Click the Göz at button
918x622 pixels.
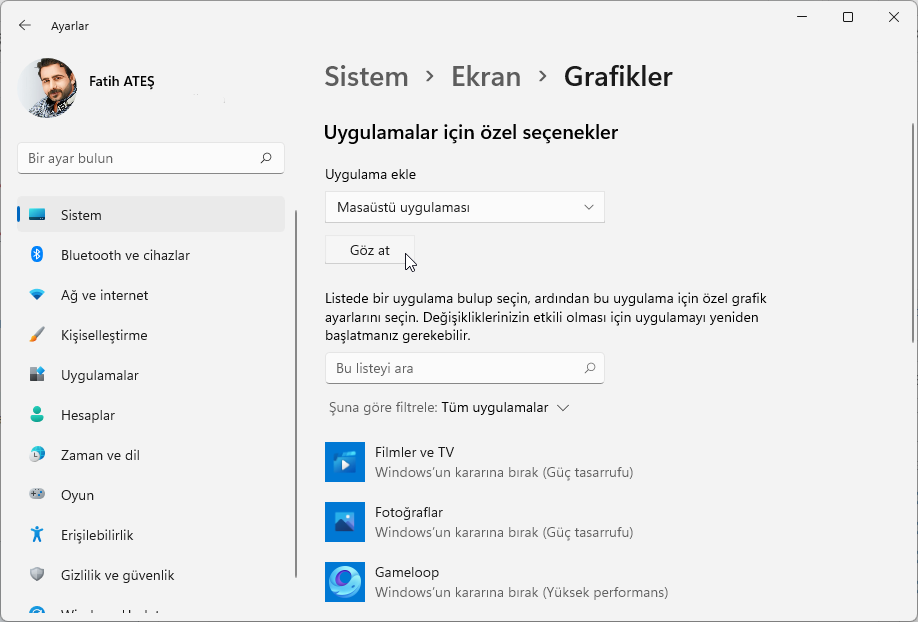coord(369,250)
